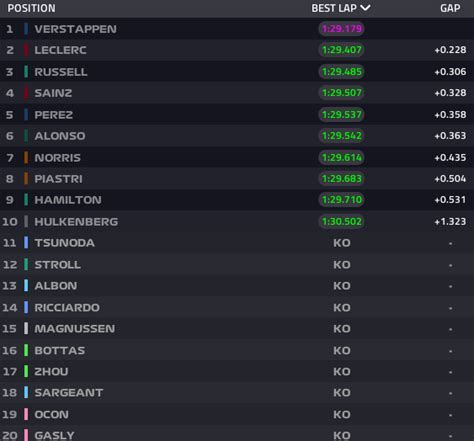Screen dimensions: 474x441
Task: Click the orange team bar next to Norris
Action: [x=26, y=157]
